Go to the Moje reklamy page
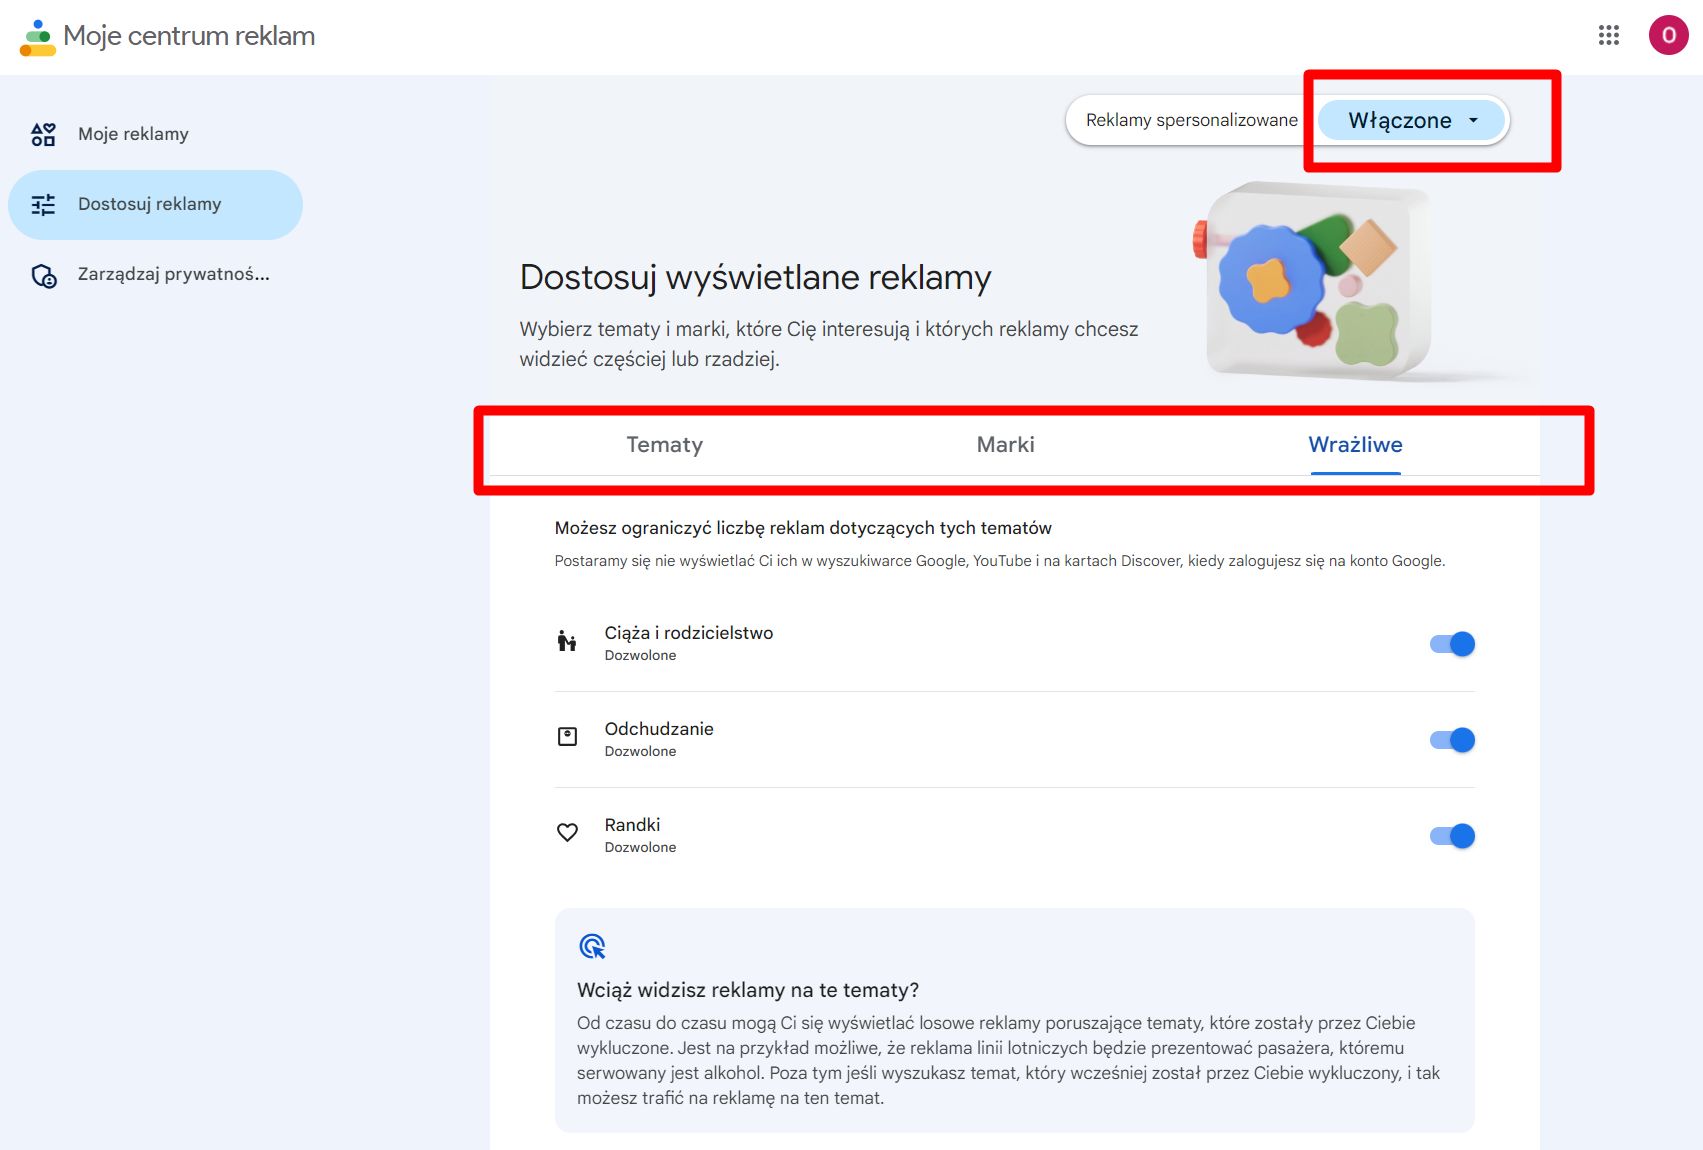Image resolution: width=1703 pixels, height=1150 pixels. point(133,134)
